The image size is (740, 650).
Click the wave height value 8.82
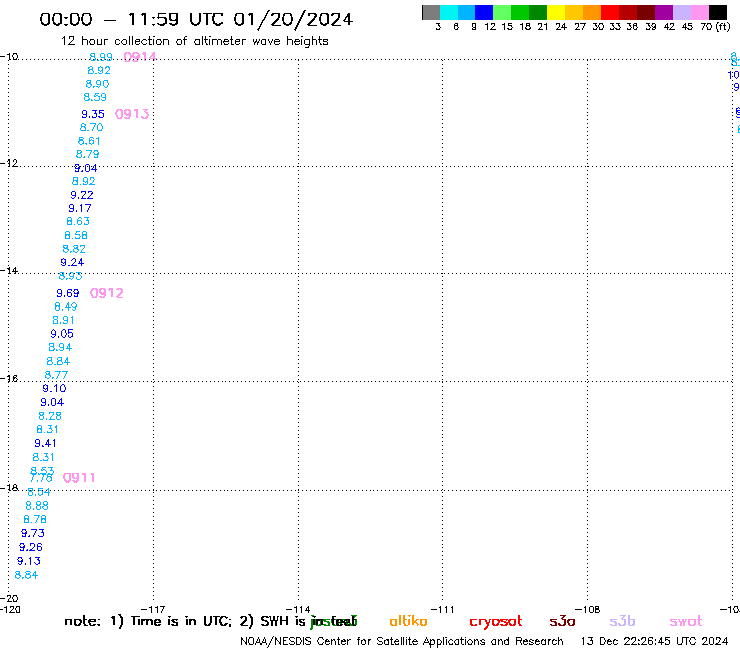pos(74,249)
